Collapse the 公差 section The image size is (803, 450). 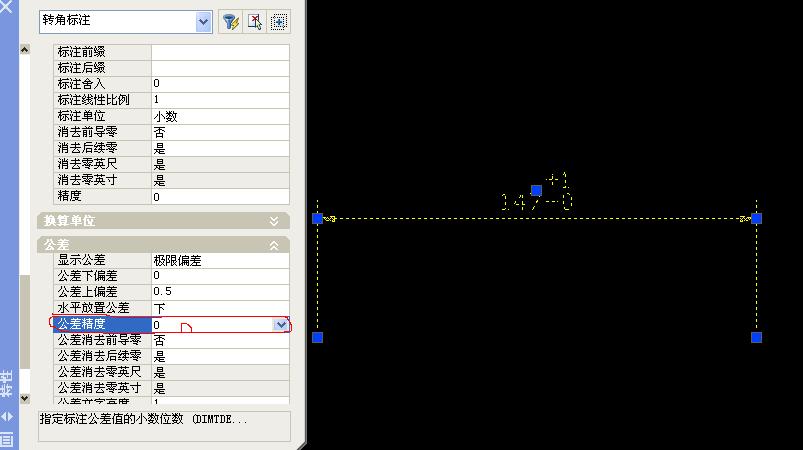pos(274,246)
